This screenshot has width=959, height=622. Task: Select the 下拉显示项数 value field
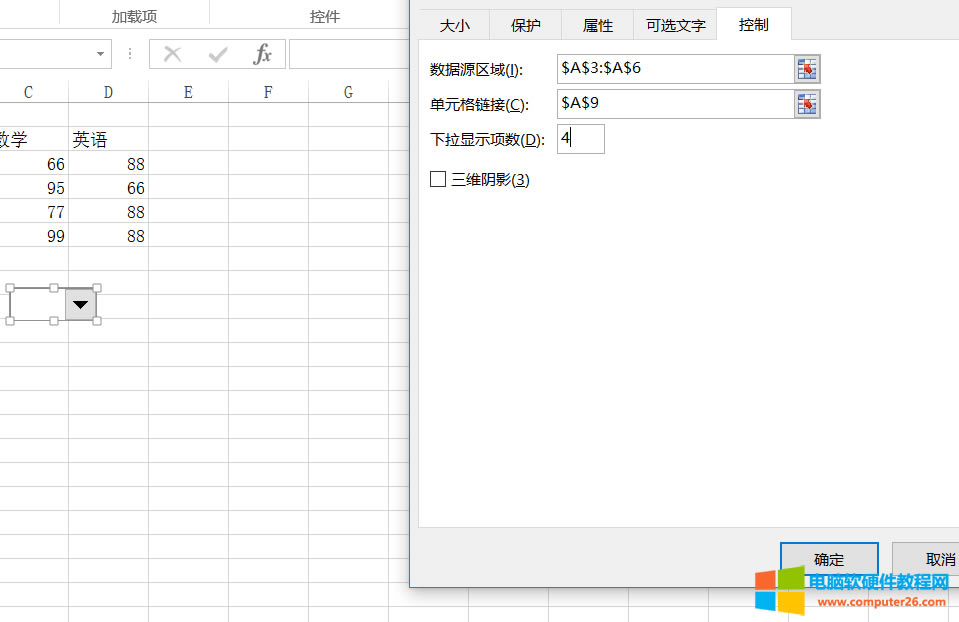pos(580,139)
